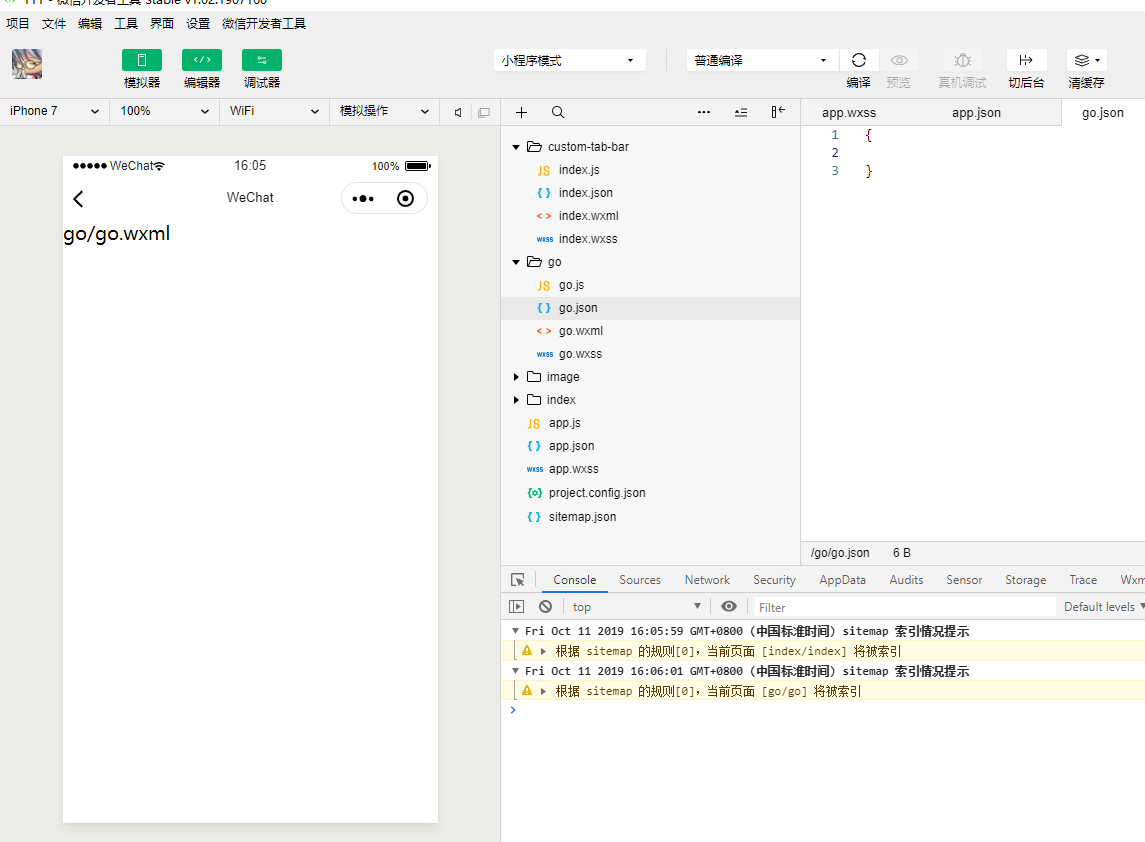Viewport: 1145px width, 842px height.
Task: Click the Compile refresh icon
Action: click(858, 60)
